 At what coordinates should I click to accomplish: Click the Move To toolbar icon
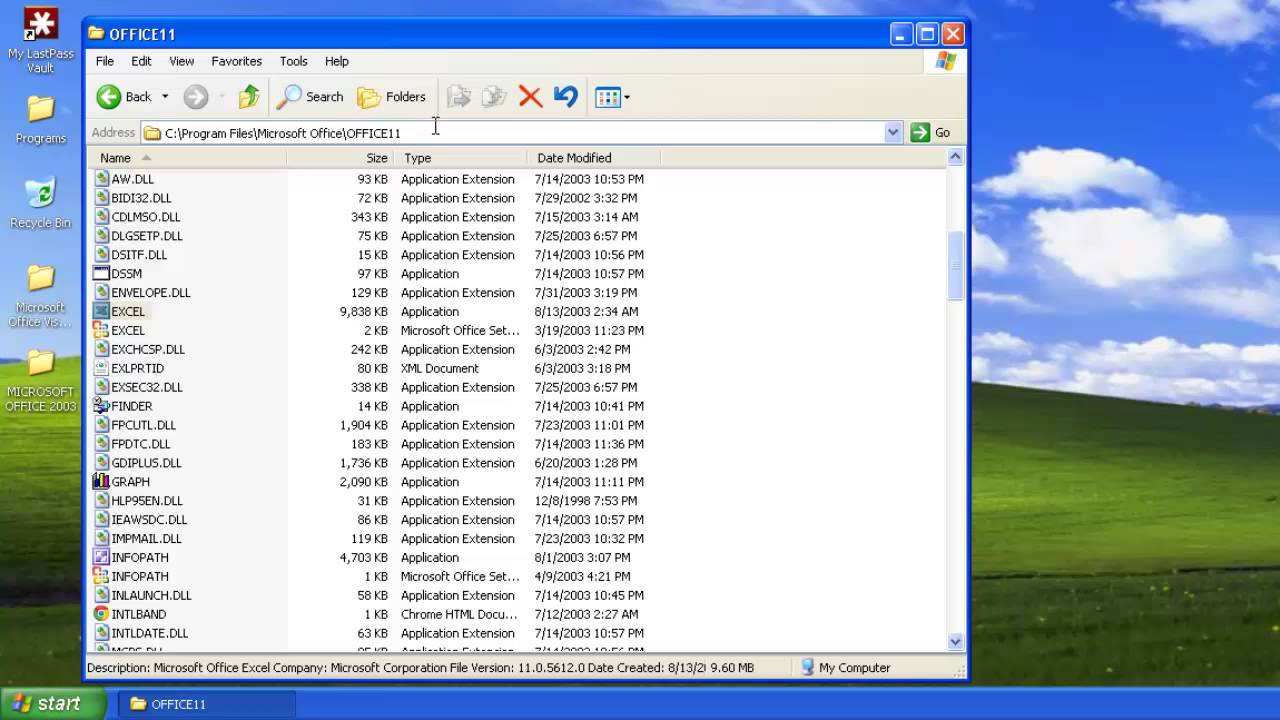pos(458,97)
